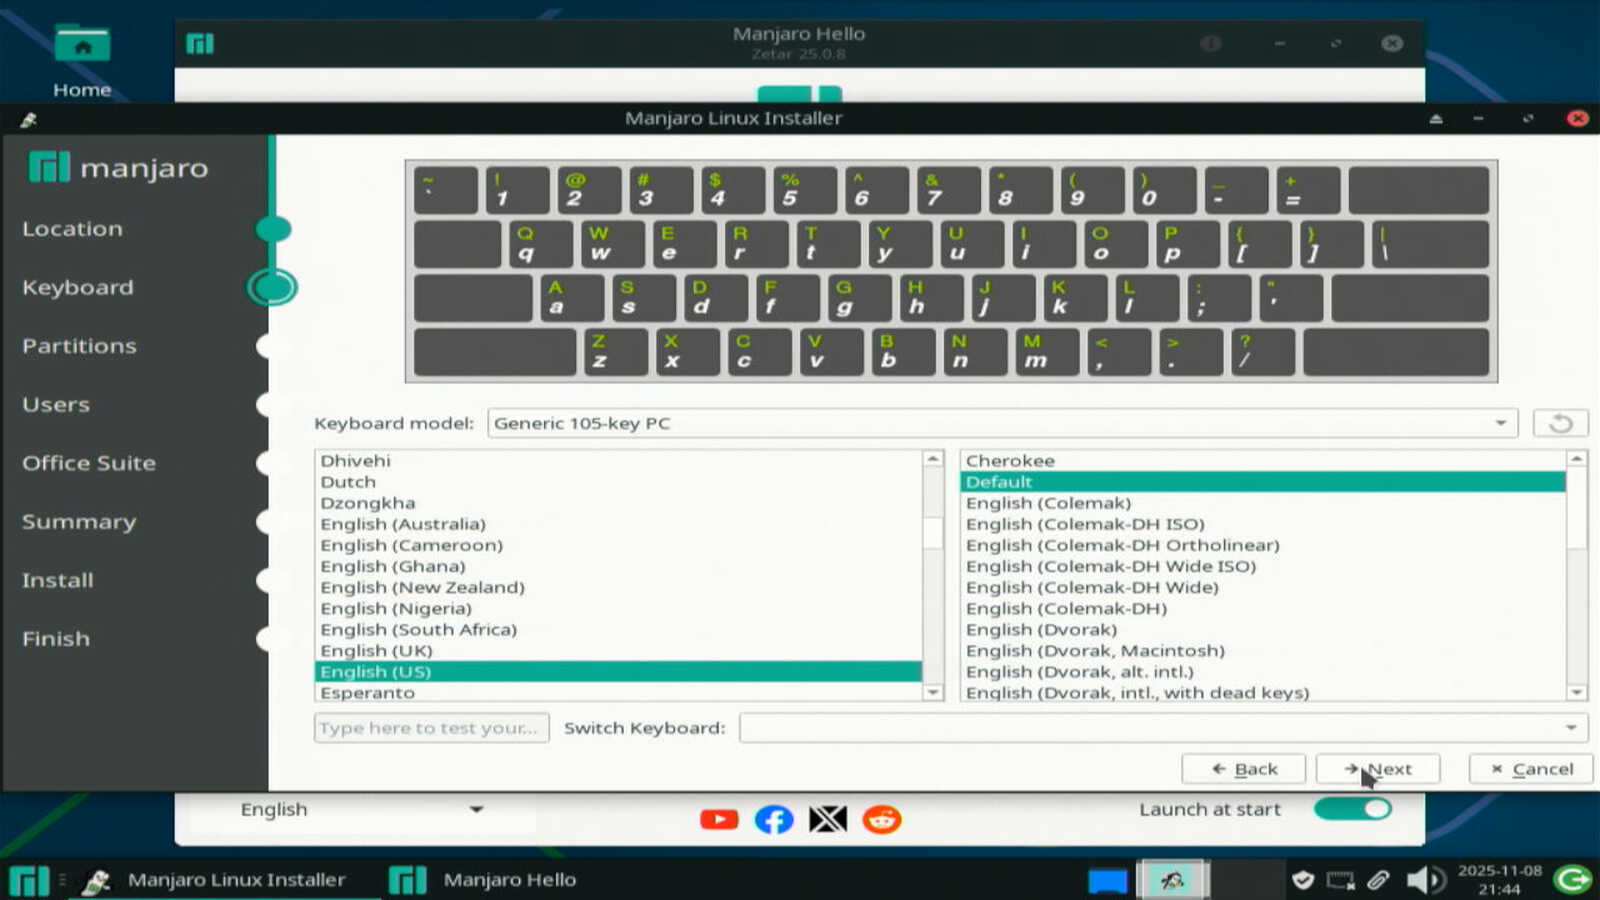Click the Next button
Screen dimensions: 1600x900
coord(1378,769)
